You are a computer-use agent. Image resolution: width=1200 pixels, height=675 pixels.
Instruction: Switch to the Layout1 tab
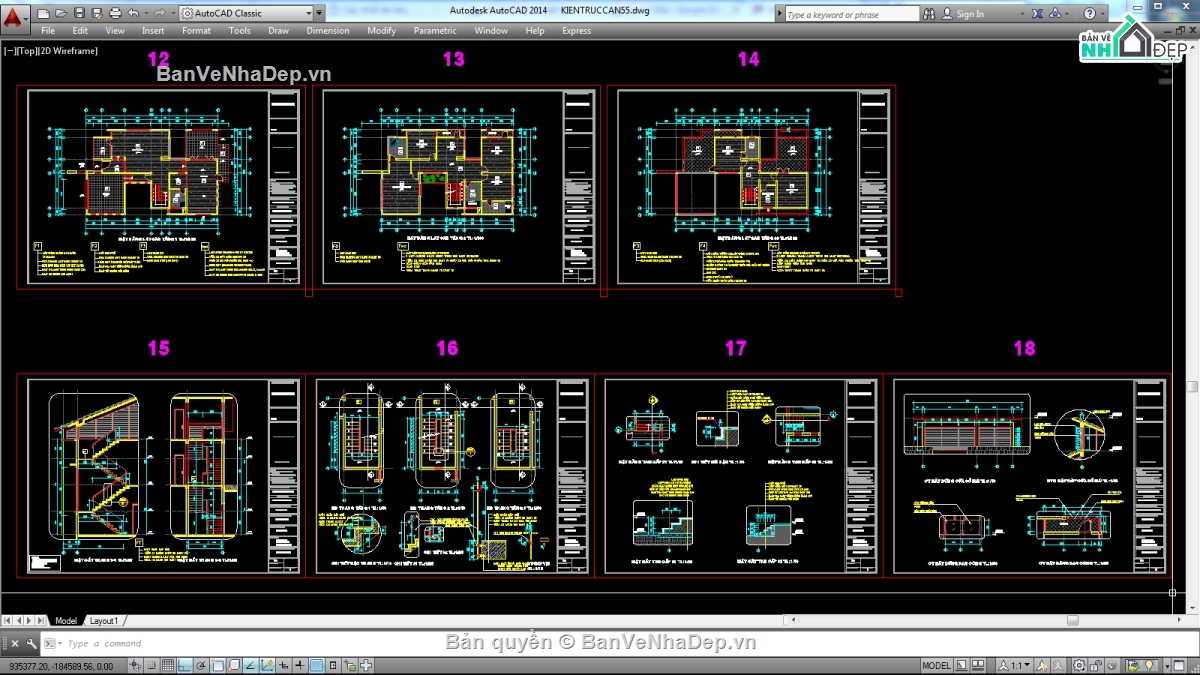coord(104,620)
